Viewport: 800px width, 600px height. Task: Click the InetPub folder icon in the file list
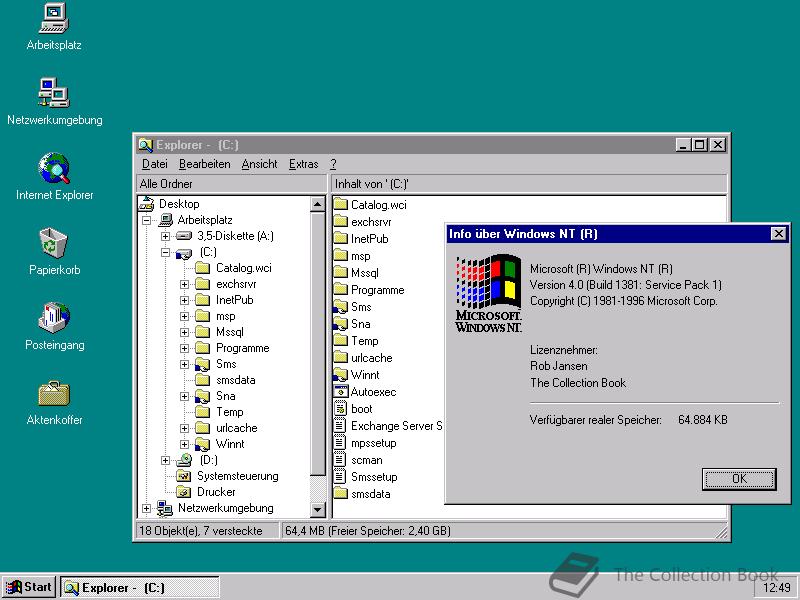340,238
